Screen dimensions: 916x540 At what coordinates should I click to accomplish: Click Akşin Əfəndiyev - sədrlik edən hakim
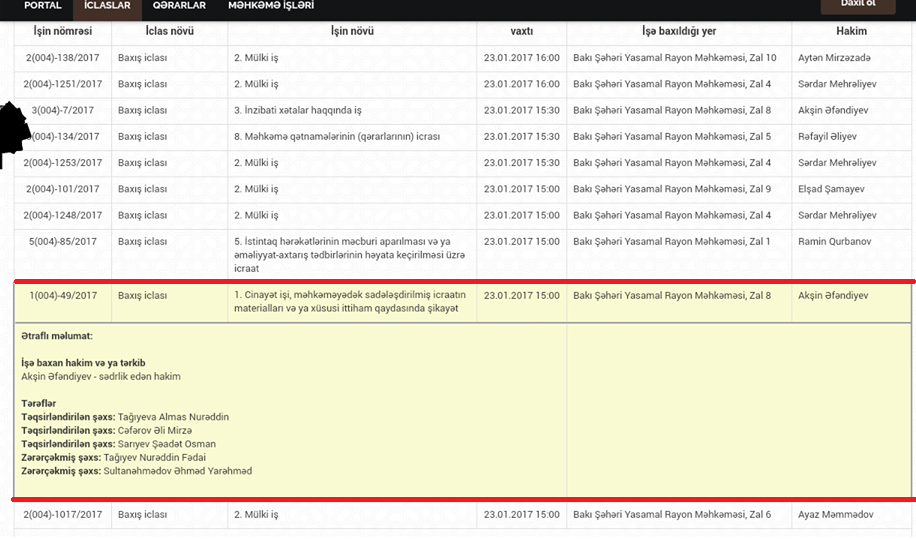point(100,377)
